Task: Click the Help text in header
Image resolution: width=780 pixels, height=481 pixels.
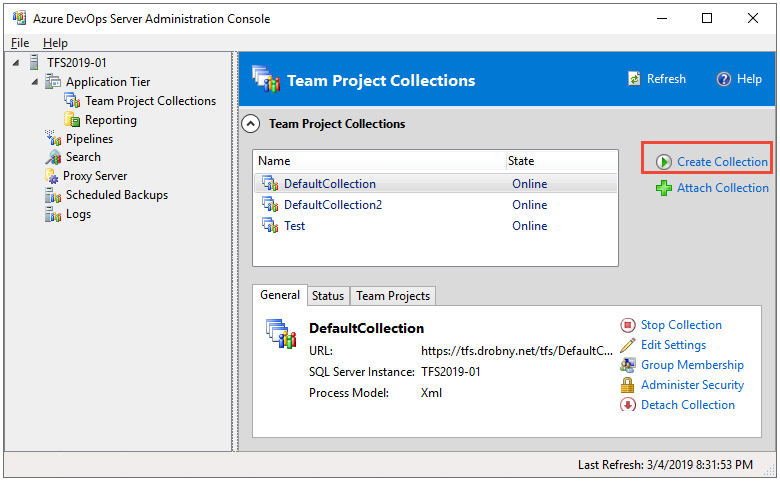Action: 749,79
